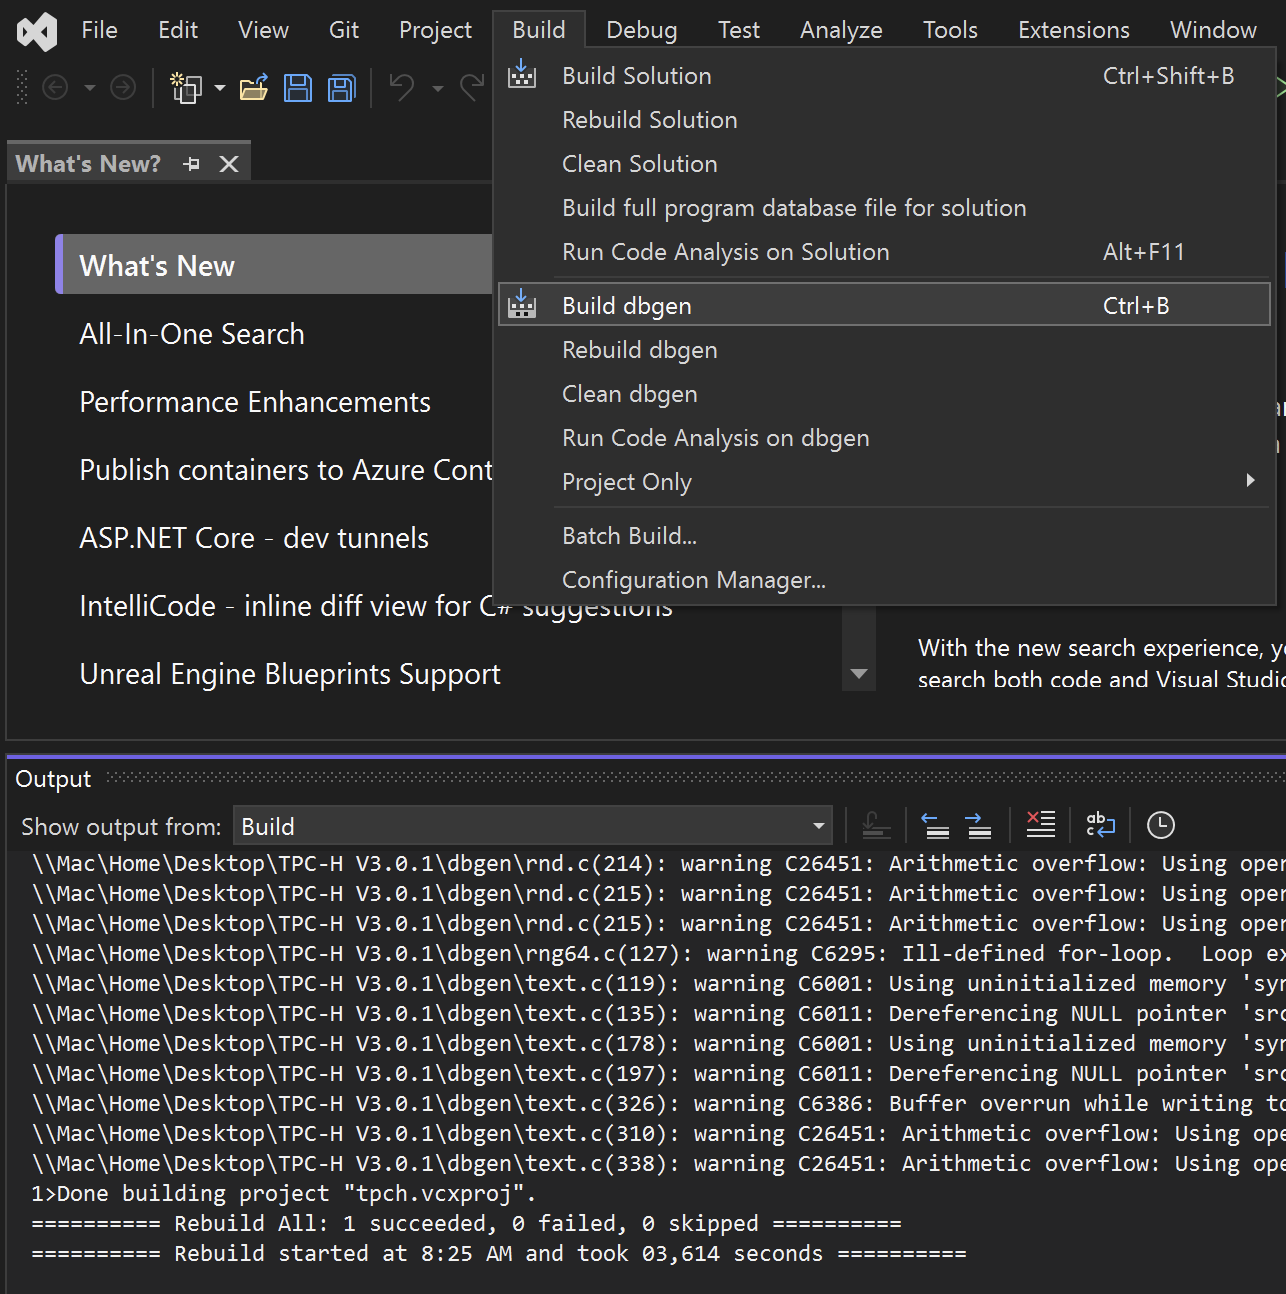
Task: Enable timestamps via the clock icon
Action: point(1160,824)
